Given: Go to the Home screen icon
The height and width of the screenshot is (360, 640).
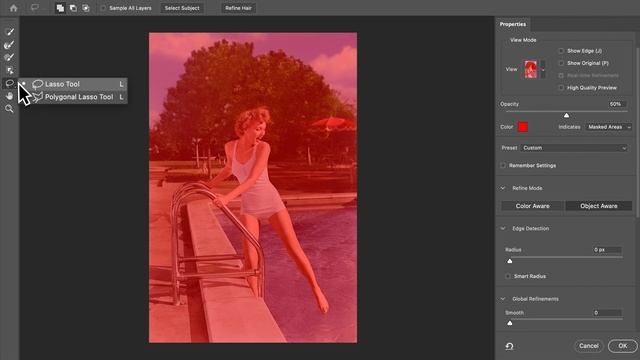Looking at the screenshot, I should pos(13,8).
